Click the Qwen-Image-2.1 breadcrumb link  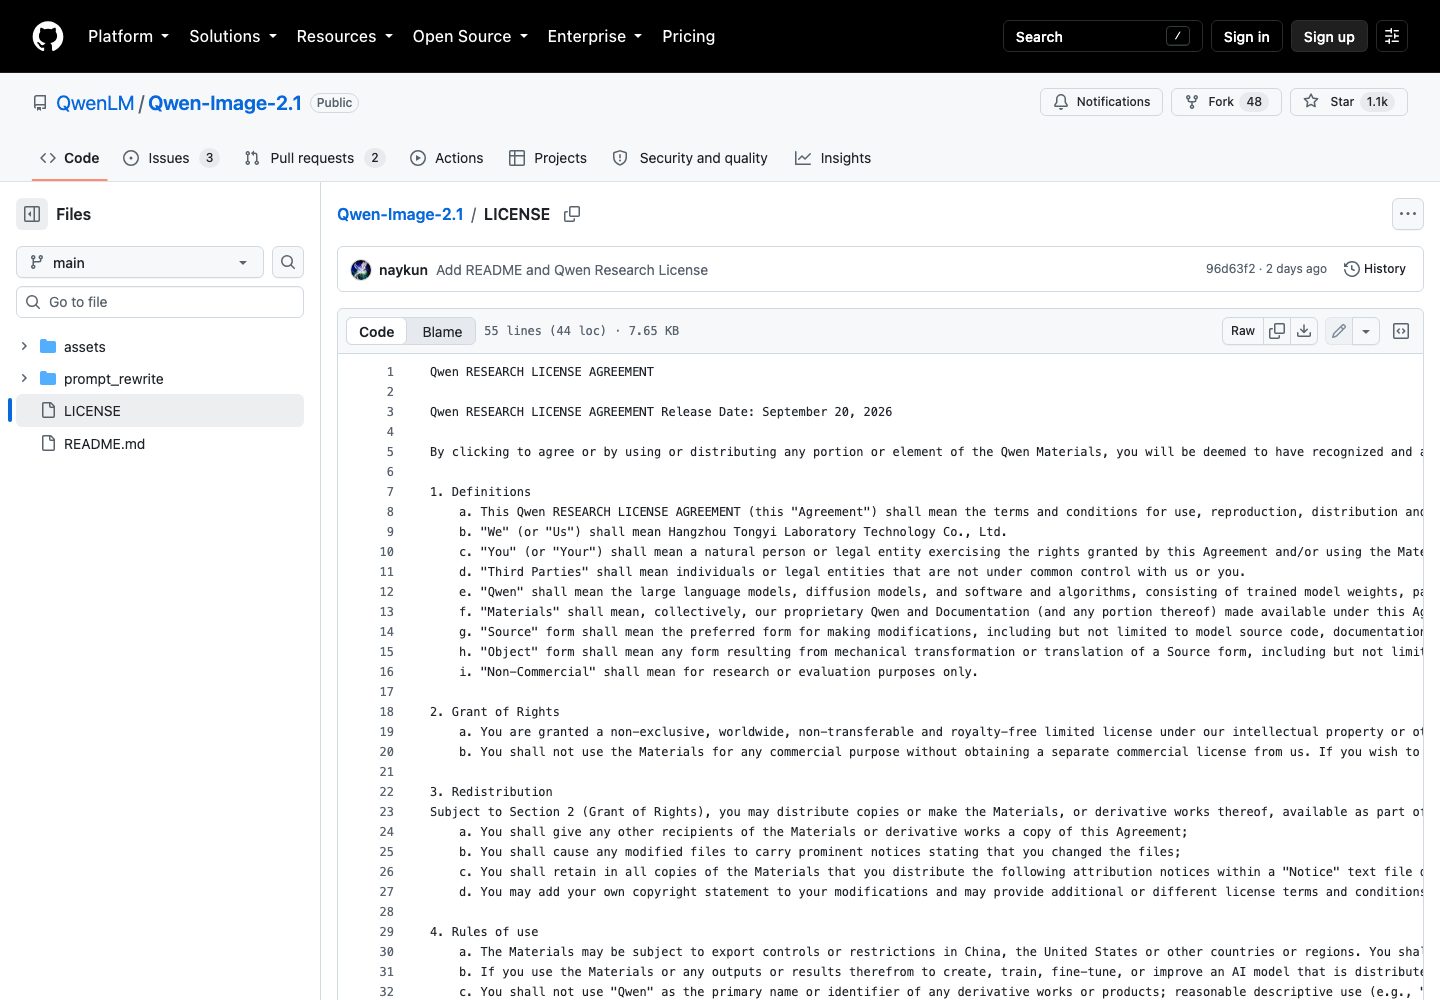pyautogui.click(x=400, y=214)
